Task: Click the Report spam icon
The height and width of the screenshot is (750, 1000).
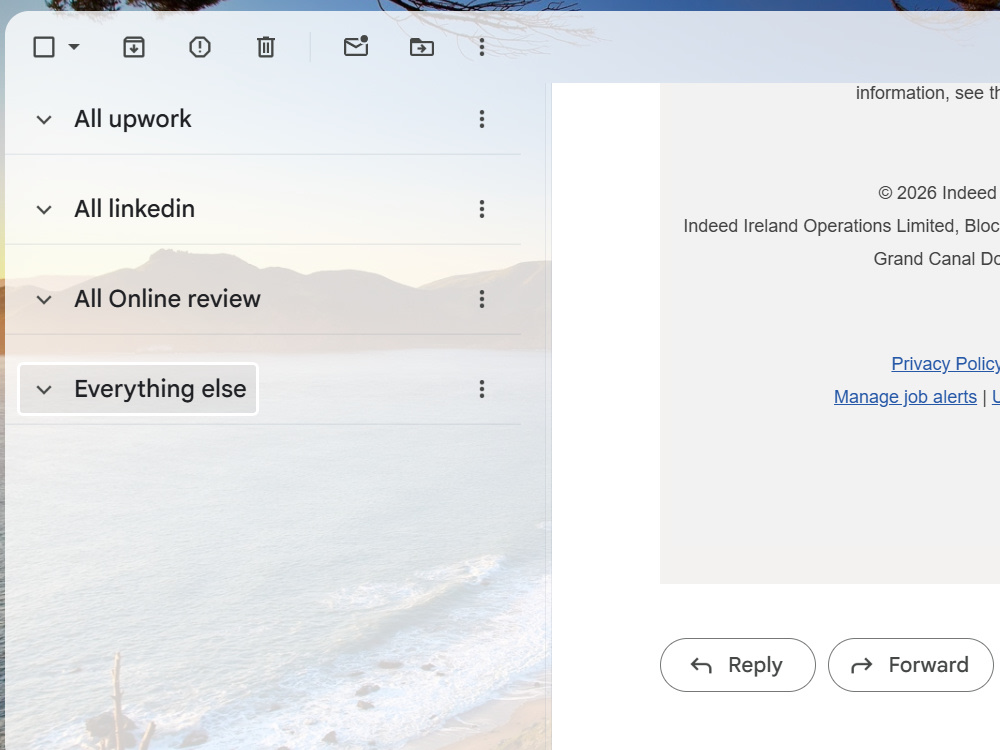Action: point(200,47)
